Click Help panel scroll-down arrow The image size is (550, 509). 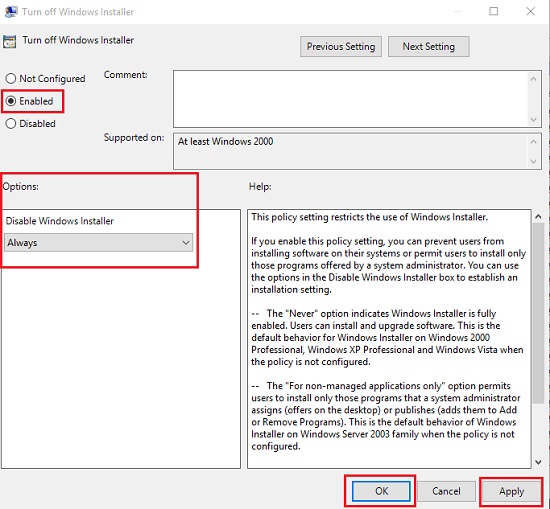tap(538, 462)
